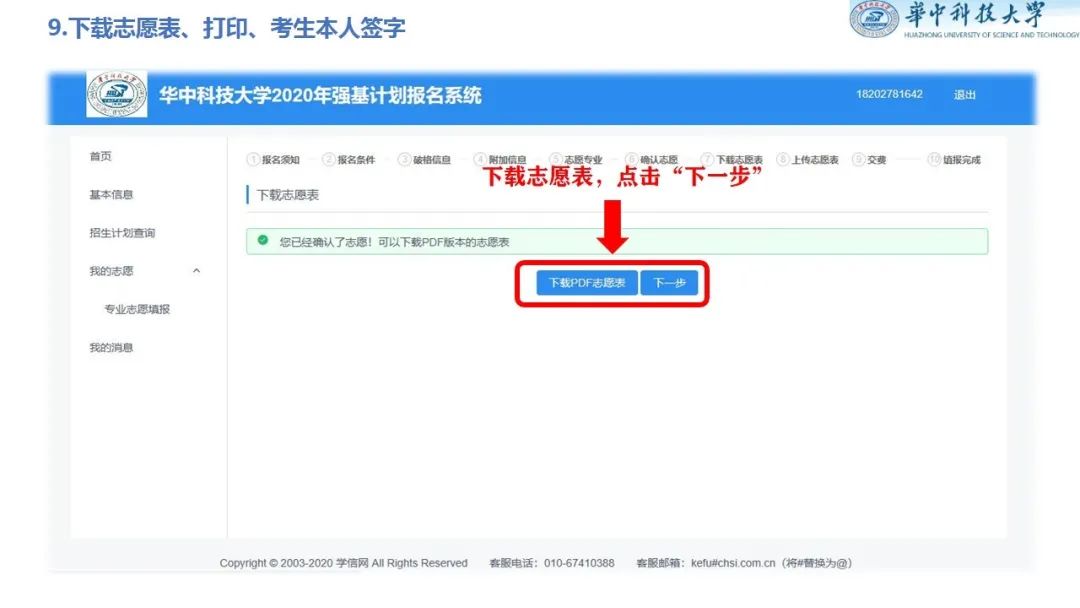Click the 下载PDF志愿表 button
1080x608 pixels.
(587, 283)
